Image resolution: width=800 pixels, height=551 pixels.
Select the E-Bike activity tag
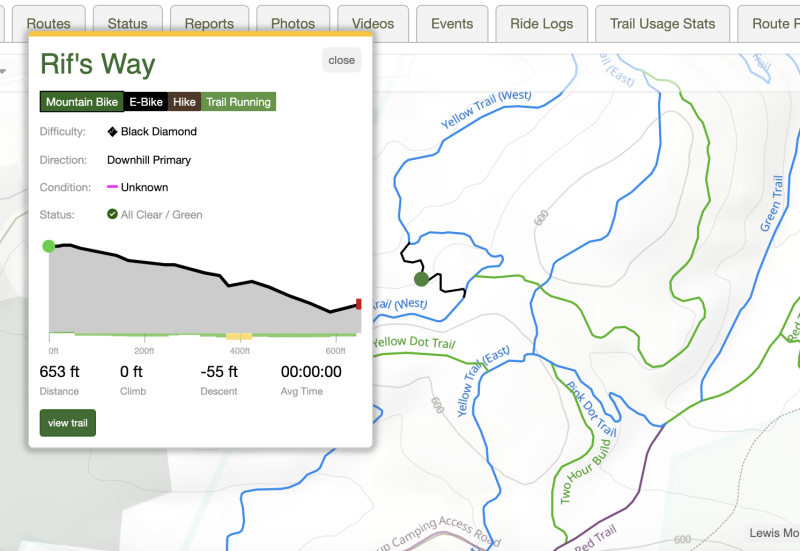tap(146, 102)
